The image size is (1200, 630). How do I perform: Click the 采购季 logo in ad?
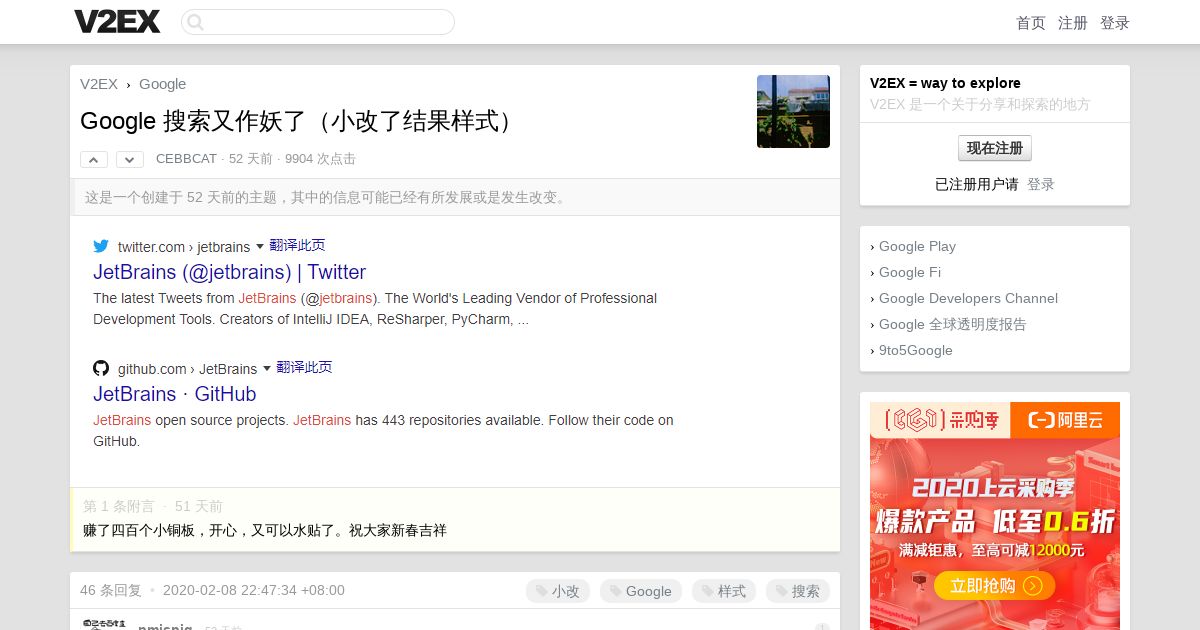click(x=940, y=420)
